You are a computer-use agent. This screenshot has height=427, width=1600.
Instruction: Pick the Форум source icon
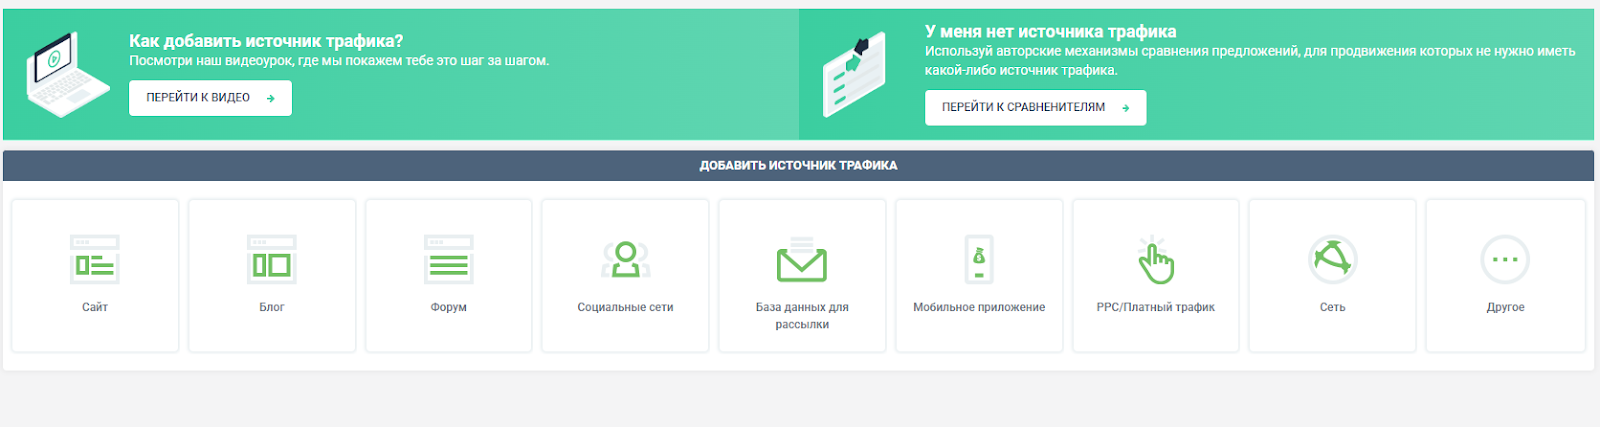point(449,259)
